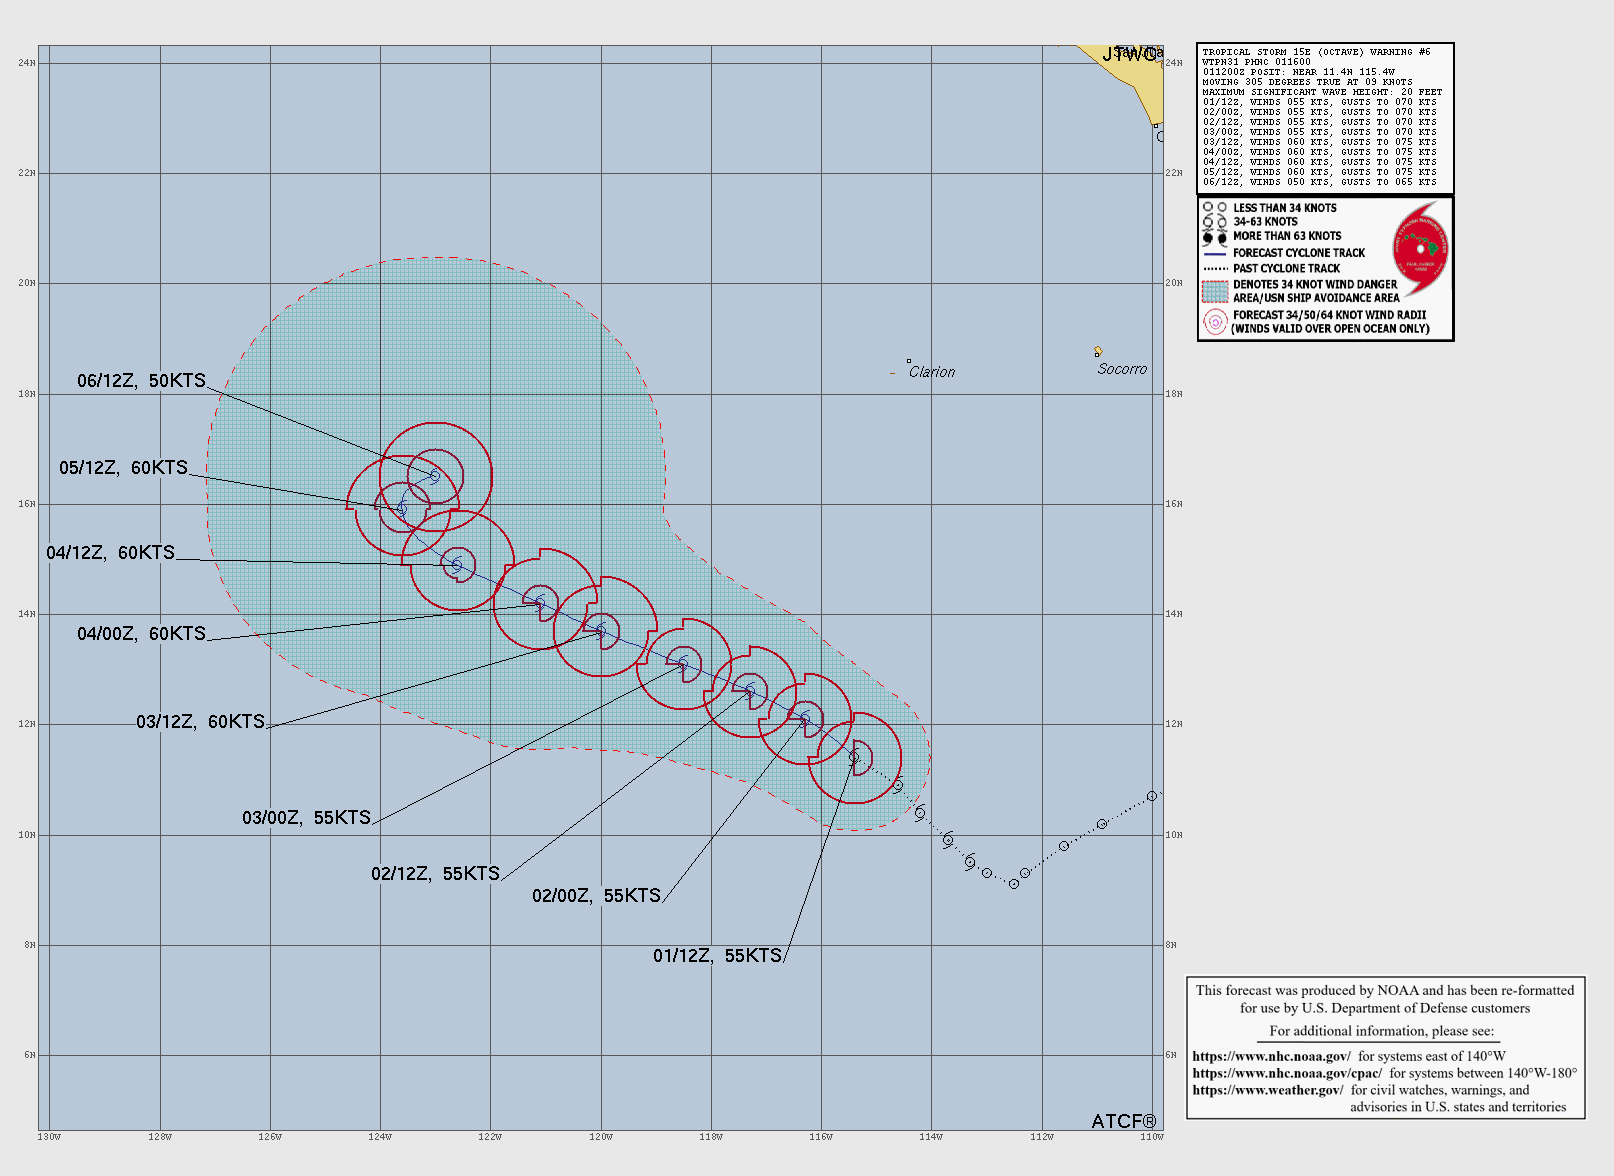Click the storm symbol at 06/12Z position
Viewport: 1614px width, 1176px height.
pyautogui.click(x=434, y=477)
